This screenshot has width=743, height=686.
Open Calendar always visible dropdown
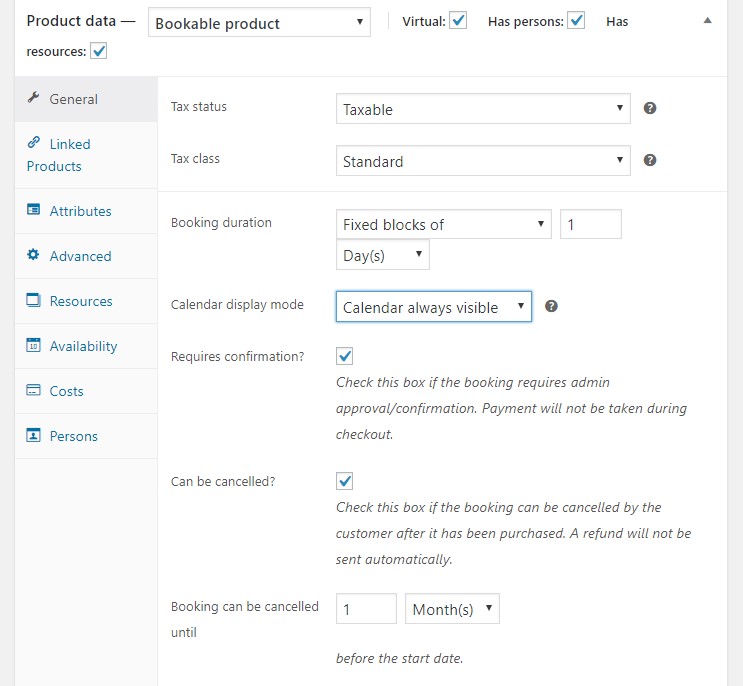click(434, 307)
